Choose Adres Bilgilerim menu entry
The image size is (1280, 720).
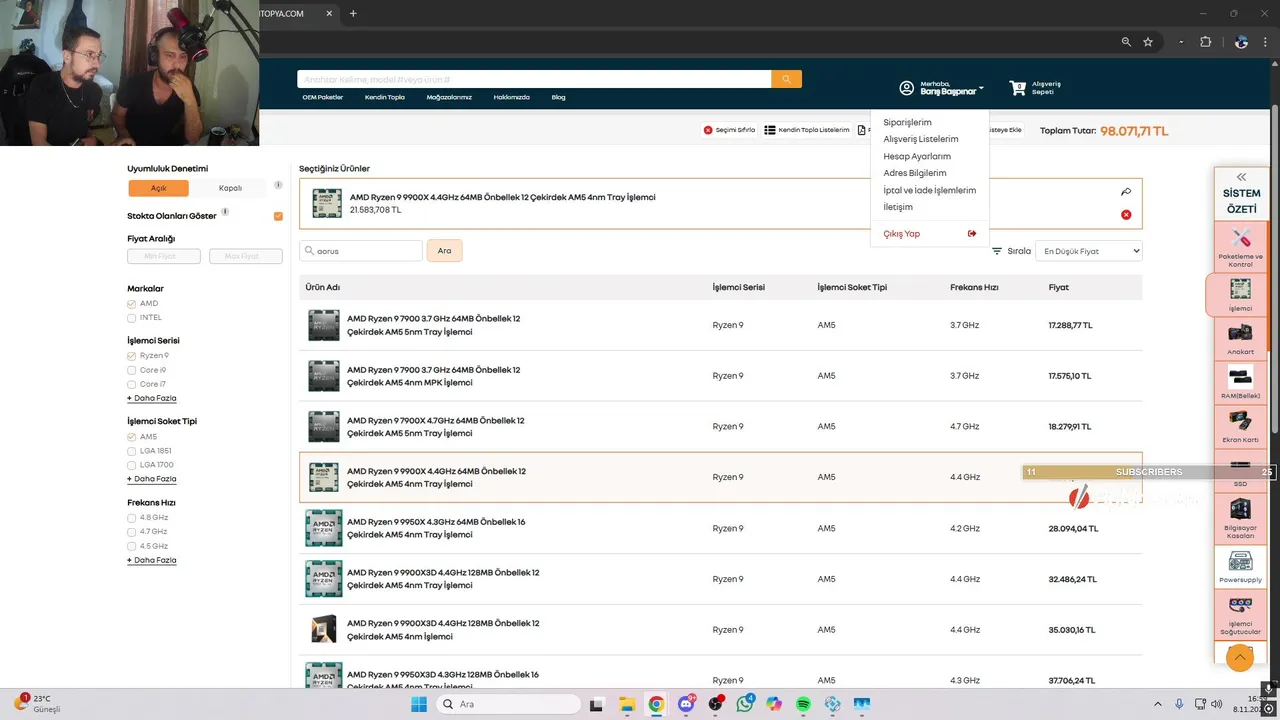point(915,173)
